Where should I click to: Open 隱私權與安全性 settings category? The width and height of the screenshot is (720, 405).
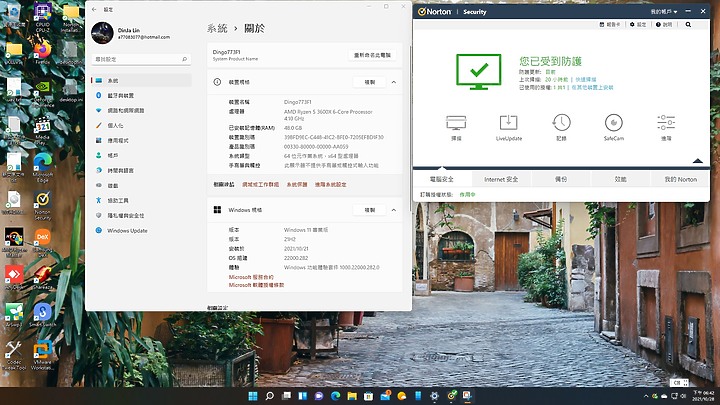click(141, 215)
